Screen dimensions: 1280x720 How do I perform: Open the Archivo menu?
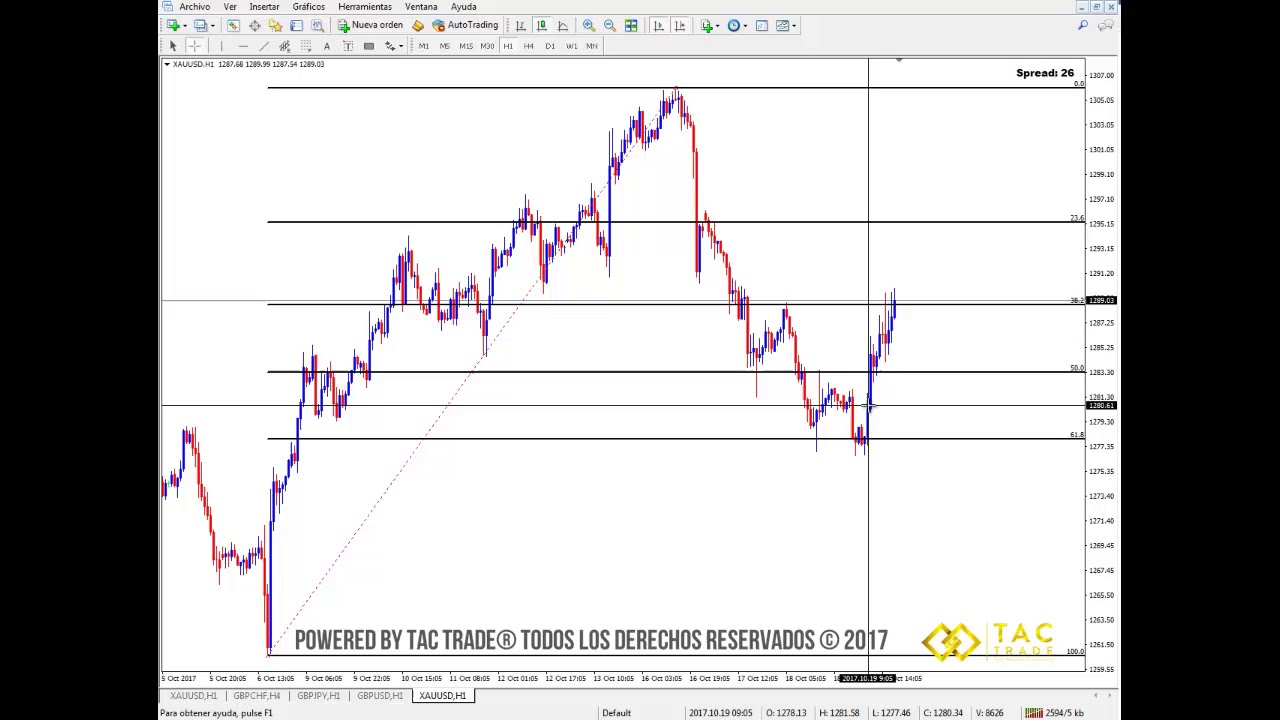(195, 6)
